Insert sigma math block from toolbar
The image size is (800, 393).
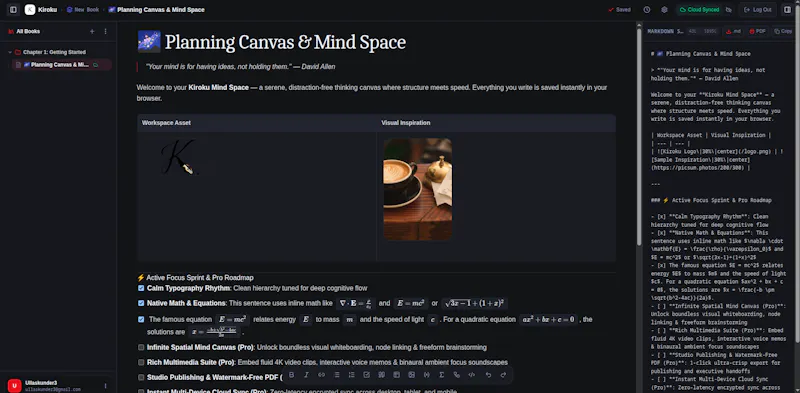pyautogui.click(x=441, y=375)
